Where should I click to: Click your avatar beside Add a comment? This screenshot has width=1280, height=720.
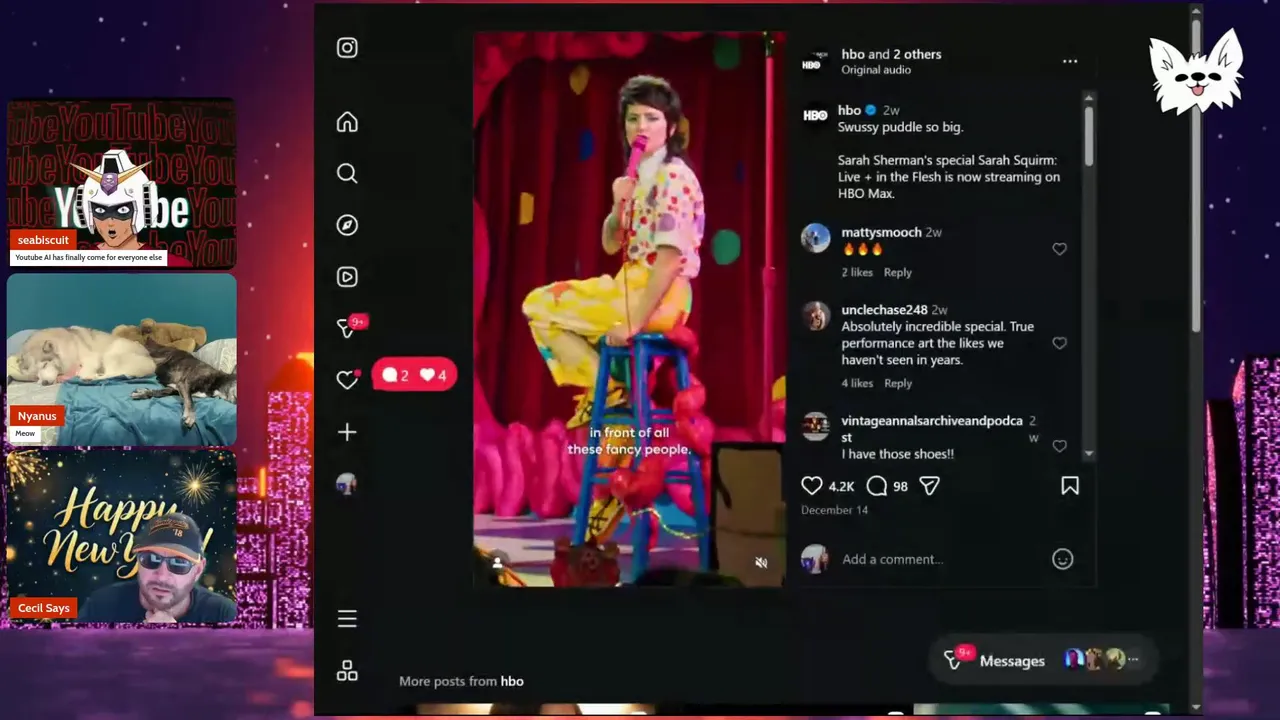[815, 559]
